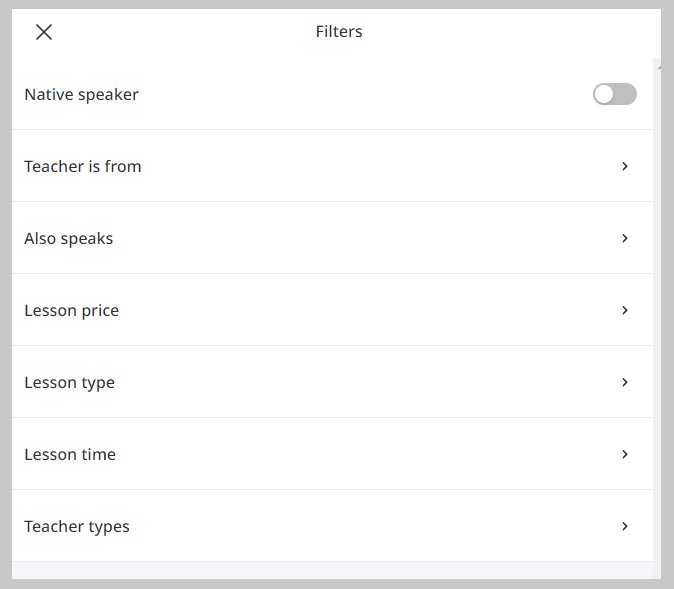Click the Lesson type chevron icon
The width and height of the screenshot is (674, 589).
pyautogui.click(x=625, y=382)
